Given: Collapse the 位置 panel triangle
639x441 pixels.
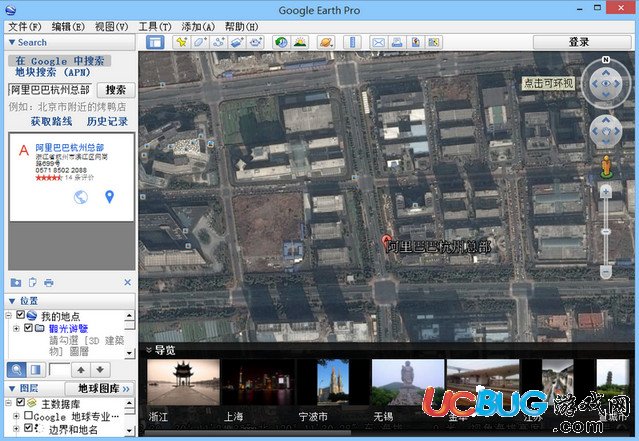Looking at the screenshot, I should tap(12, 301).
